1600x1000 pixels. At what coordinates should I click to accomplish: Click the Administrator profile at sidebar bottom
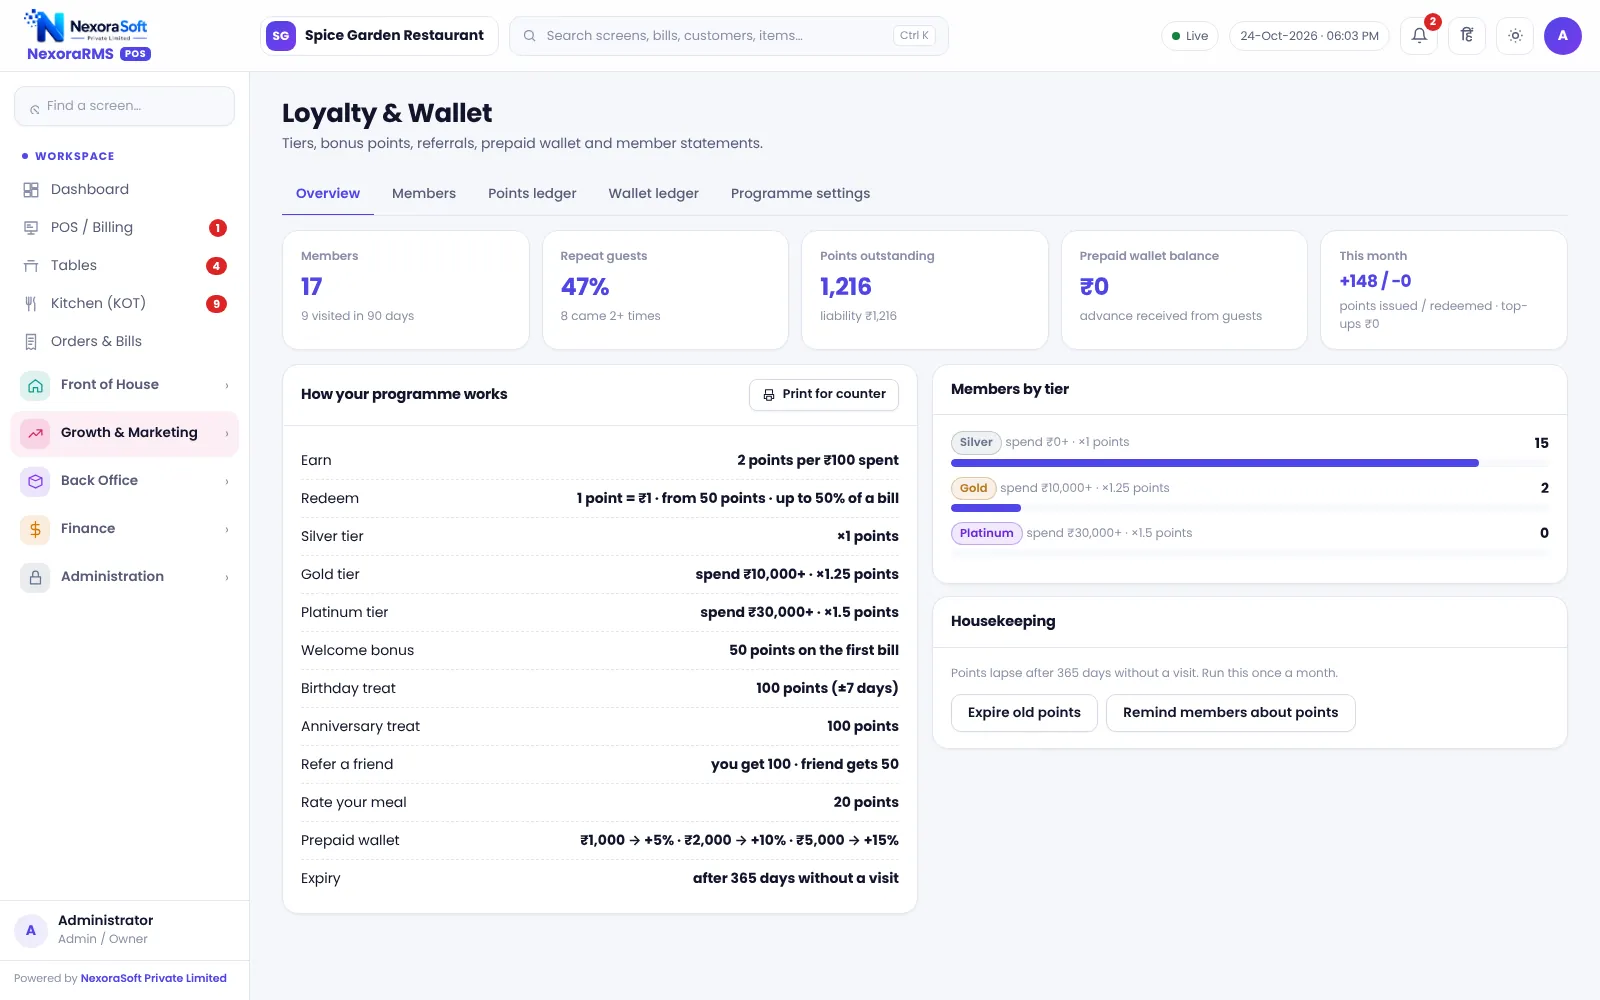point(124,930)
